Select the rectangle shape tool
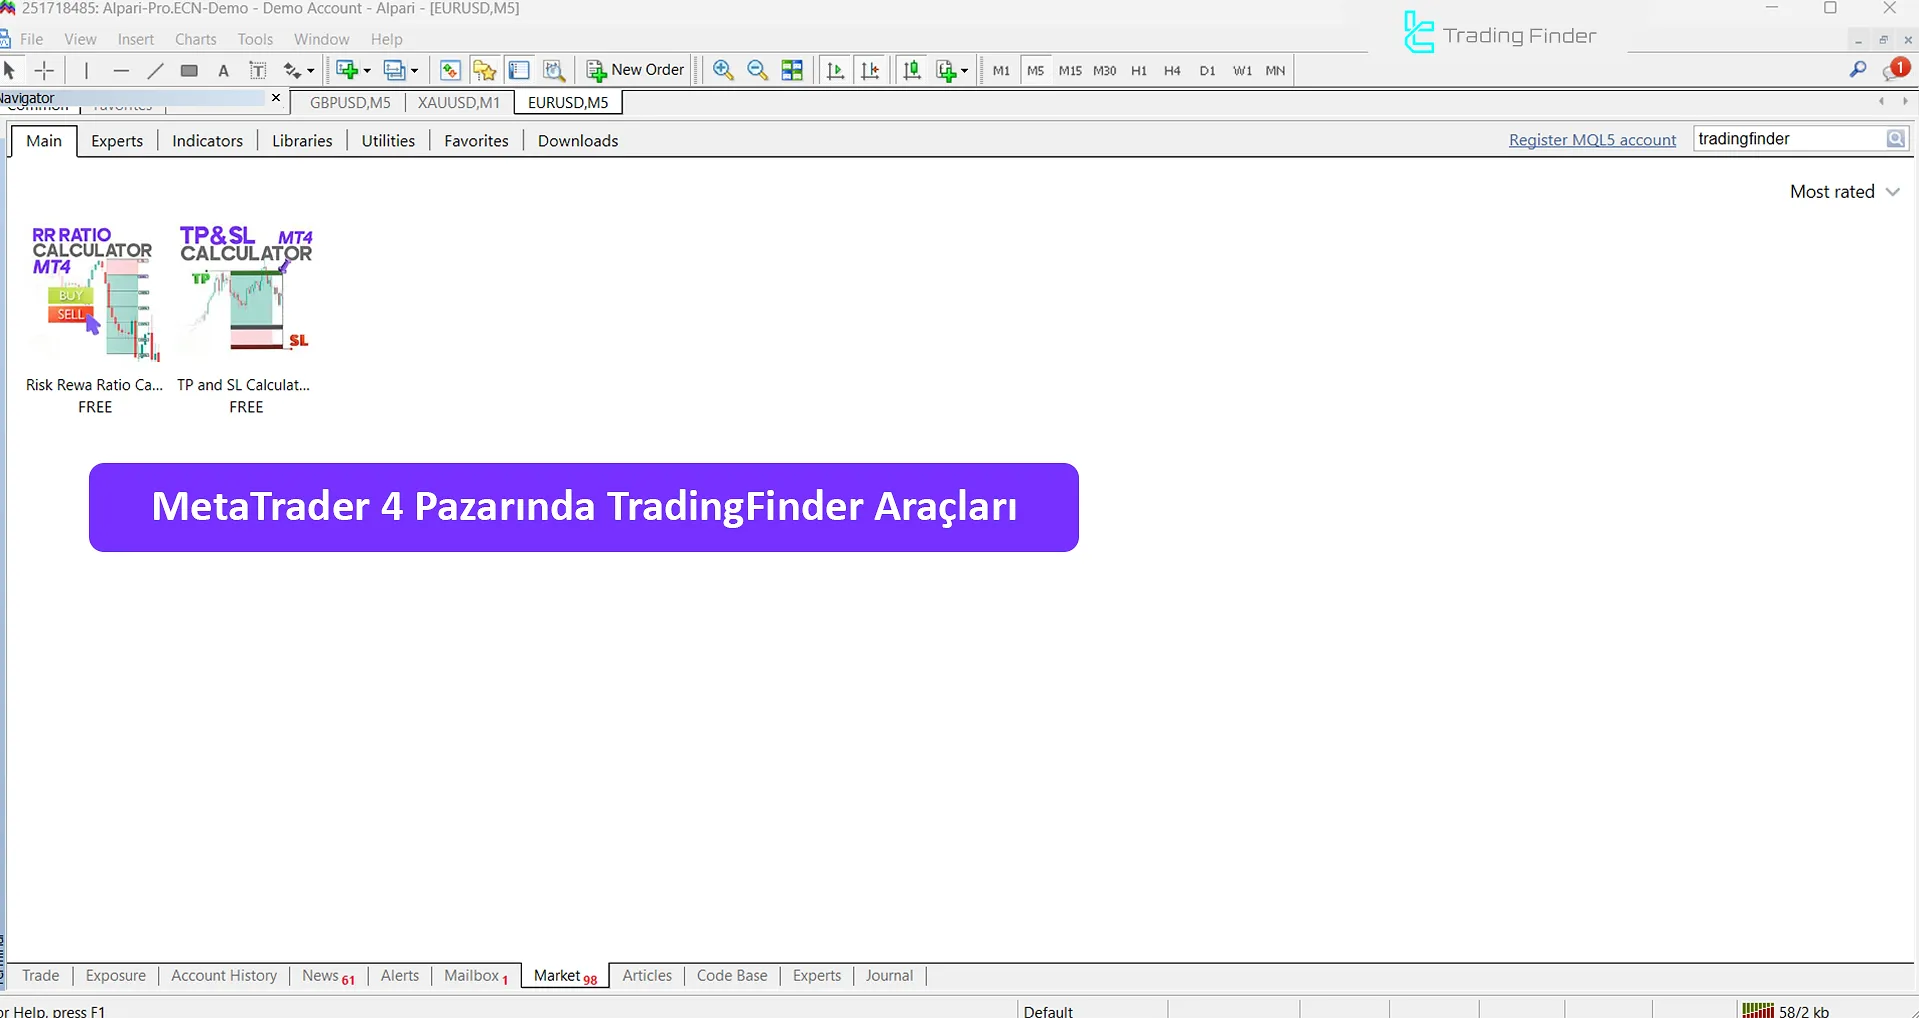Image resolution: width=1919 pixels, height=1018 pixels. [x=189, y=70]
